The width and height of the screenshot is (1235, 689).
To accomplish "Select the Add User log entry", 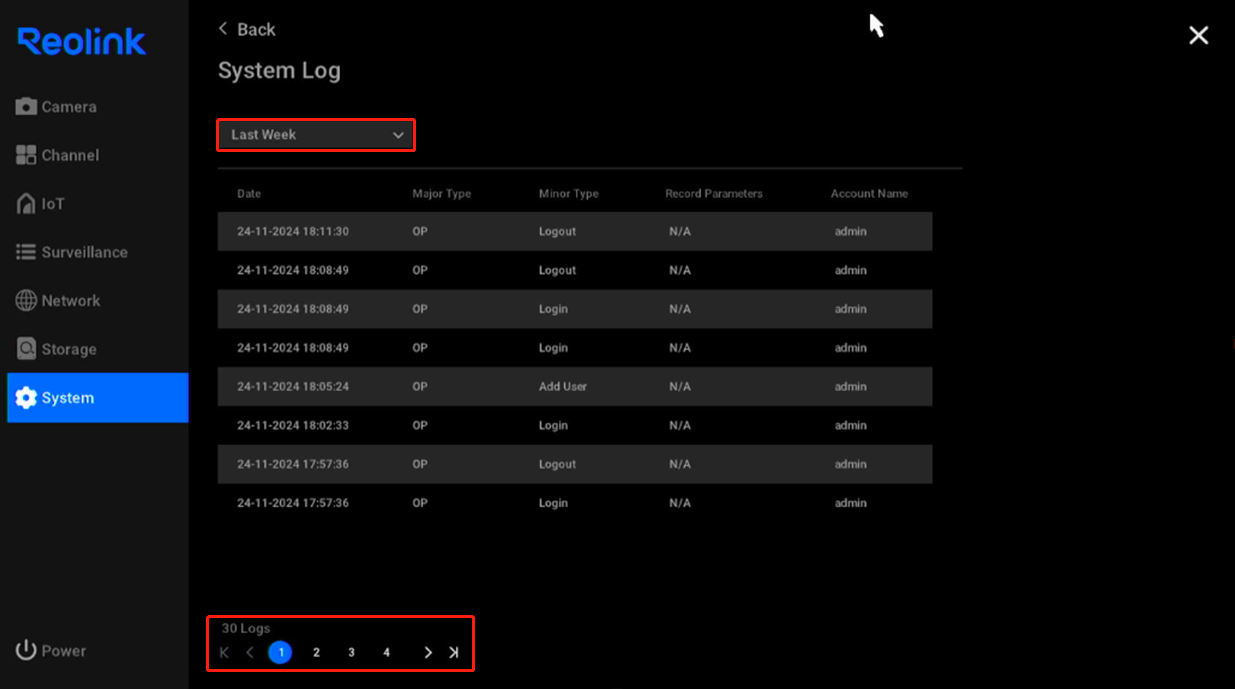I will pos(575,386).
